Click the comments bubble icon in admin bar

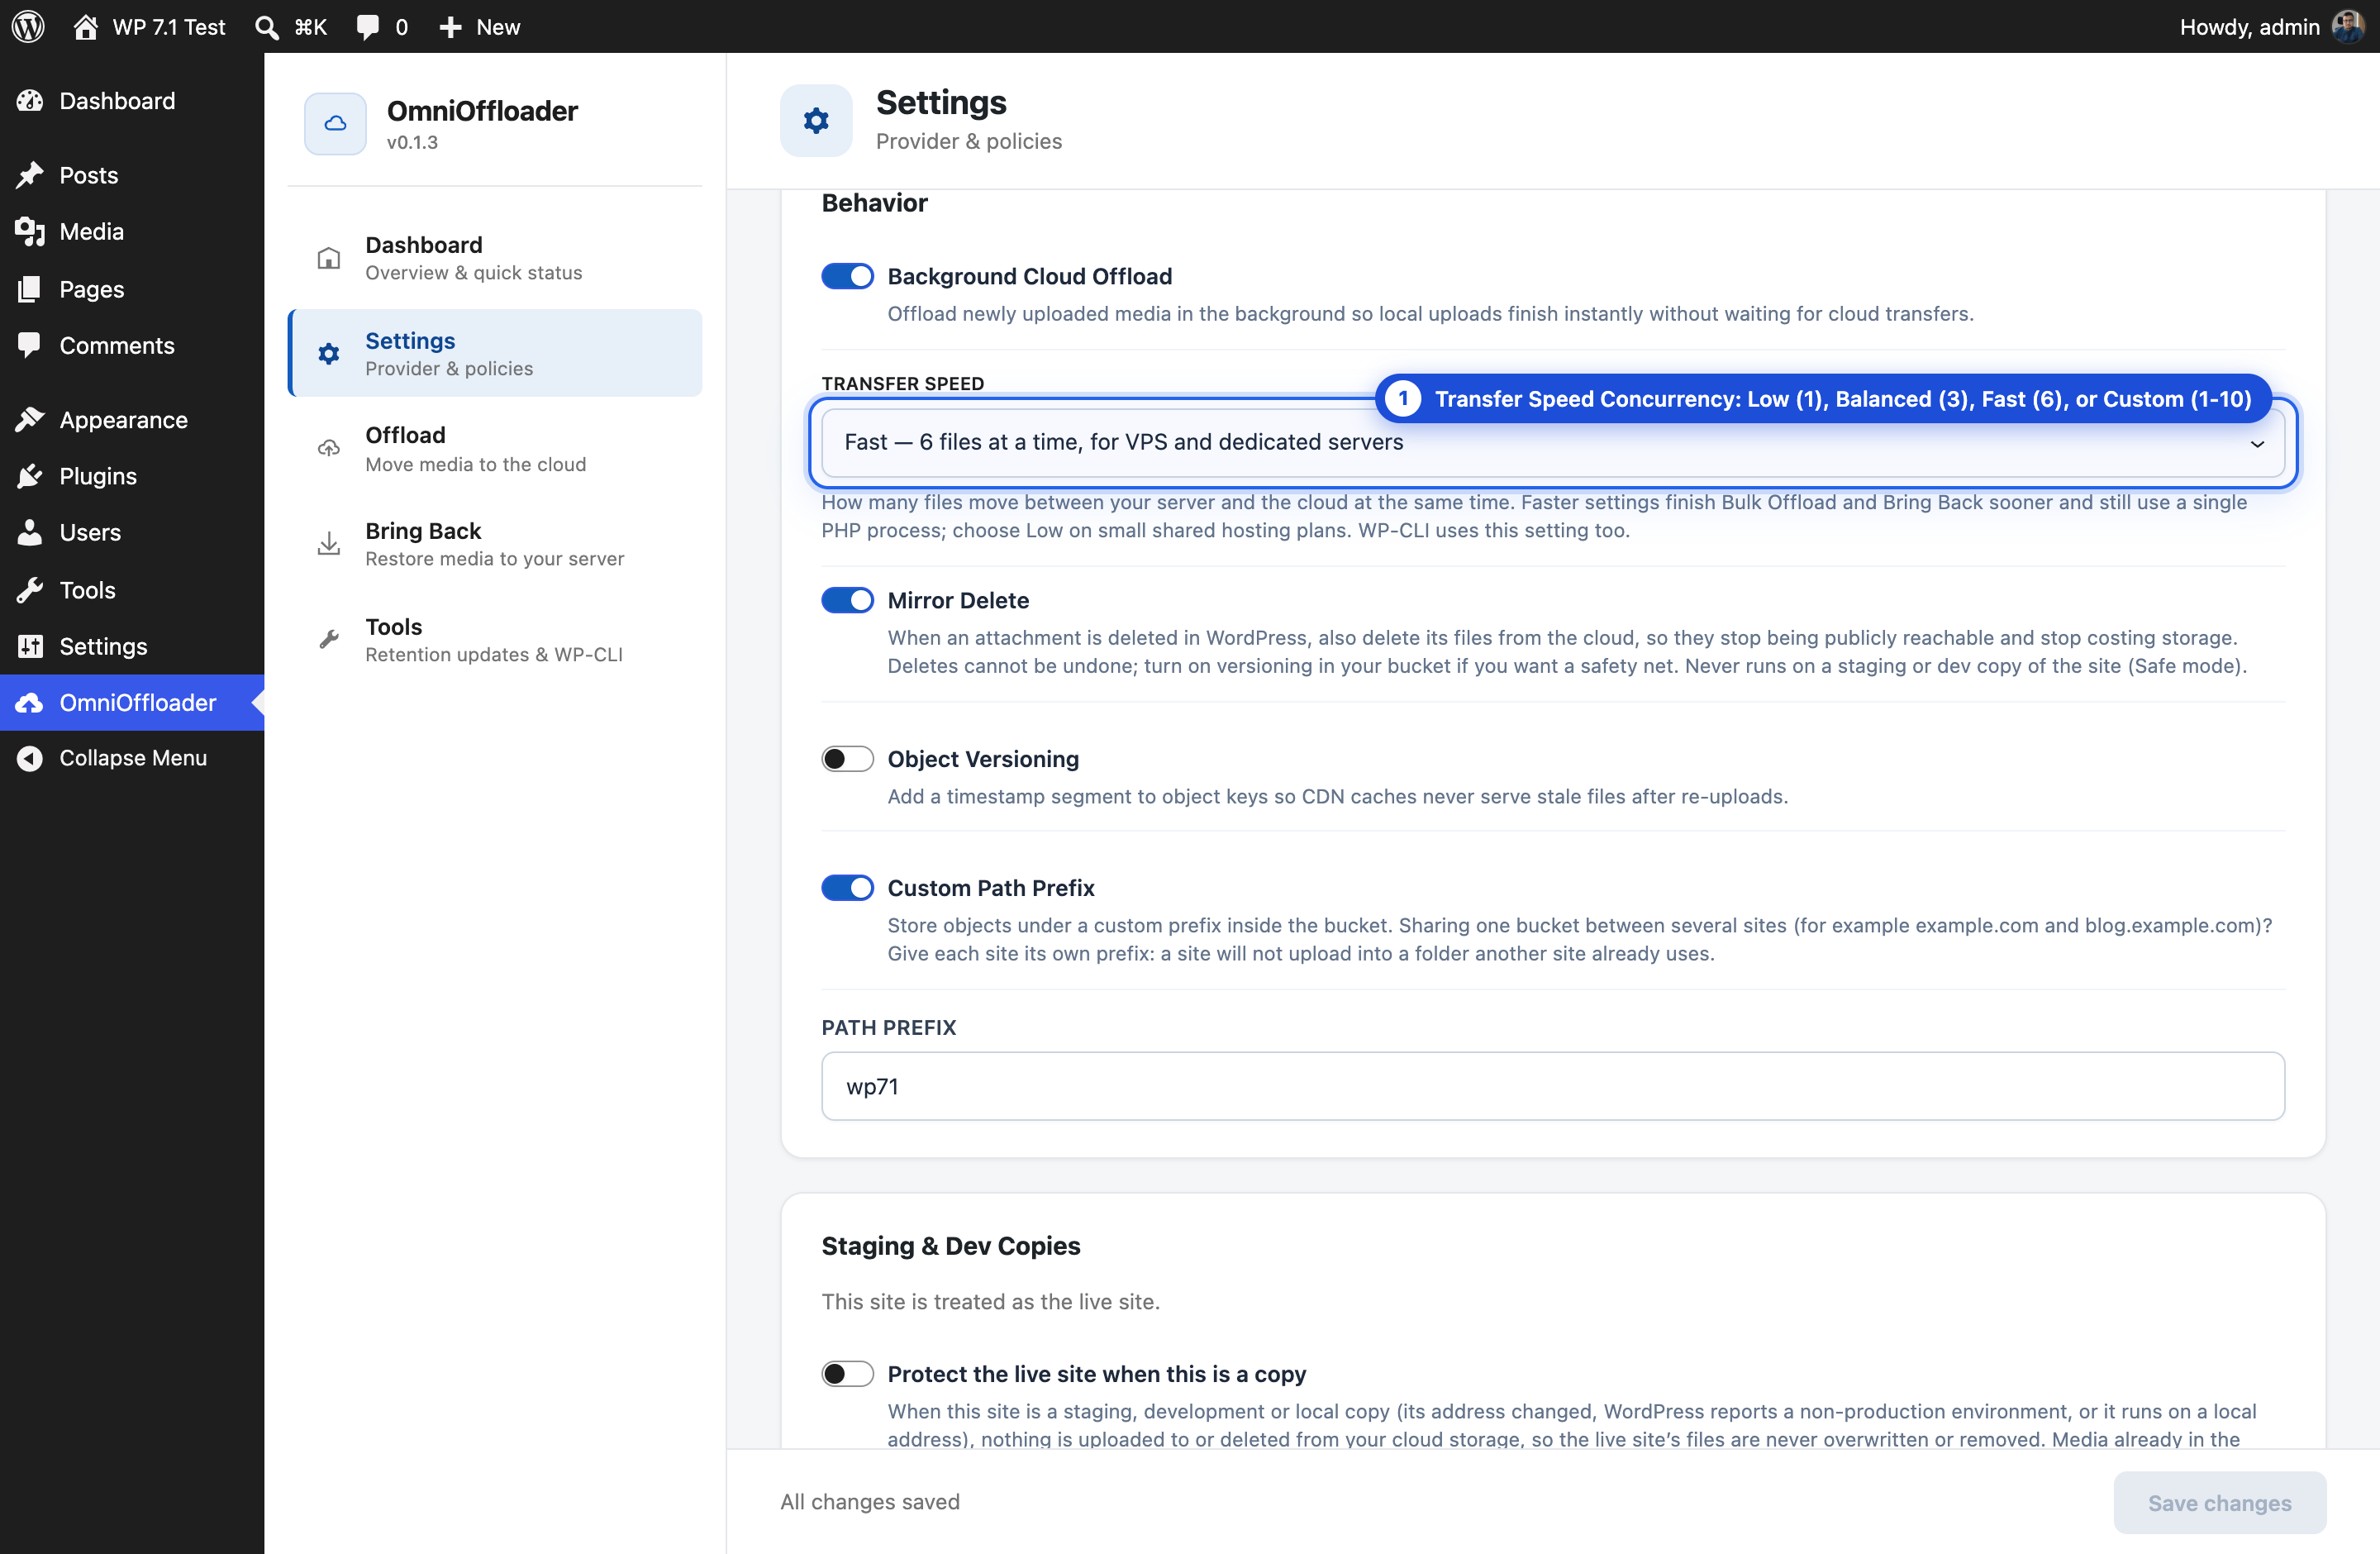368,27
